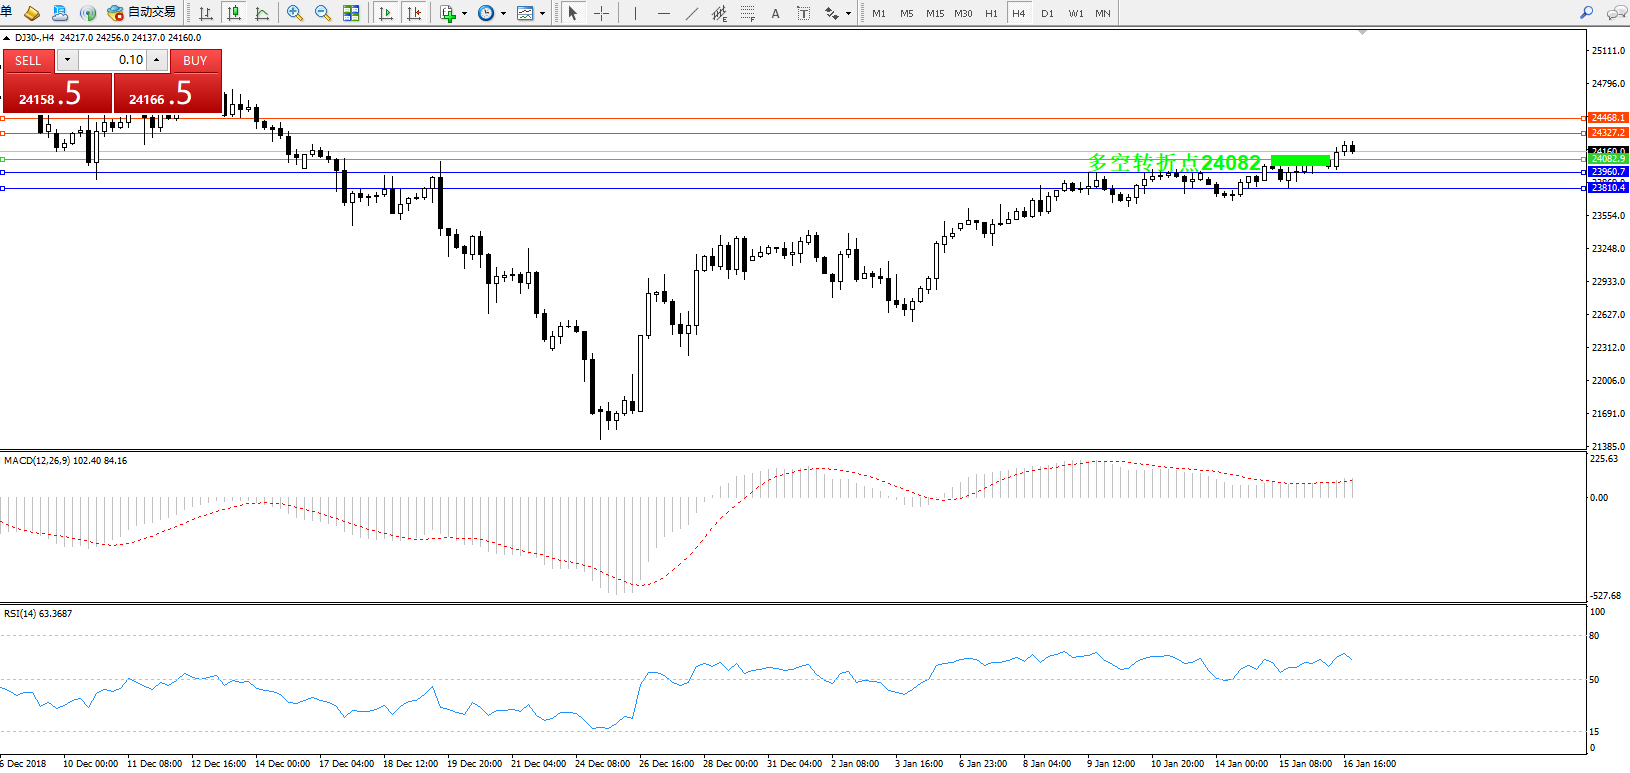Viewport: 1630px width, 773px height.
Task: Select the trendline drawing tool
Action: pyautogui.click(x=691, y=13)
